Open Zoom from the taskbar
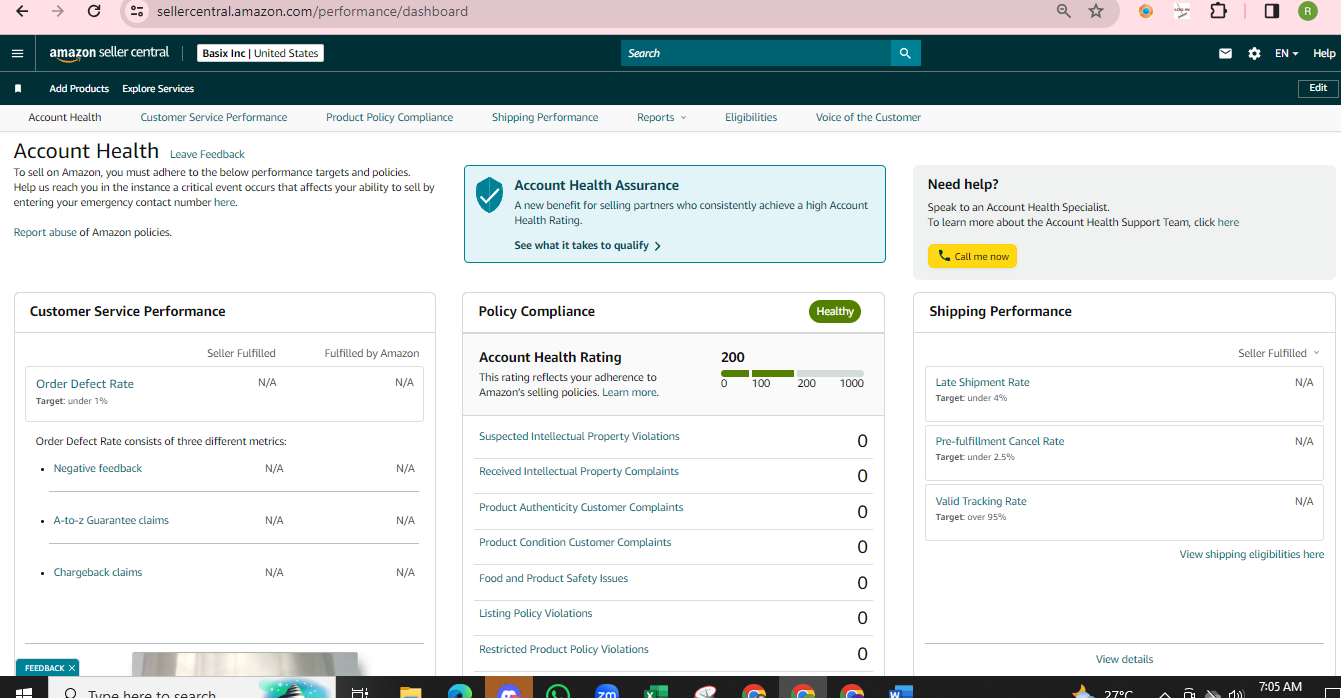Screen dimensions: 1341x698 pyautogui.click(x=607, y=692)
